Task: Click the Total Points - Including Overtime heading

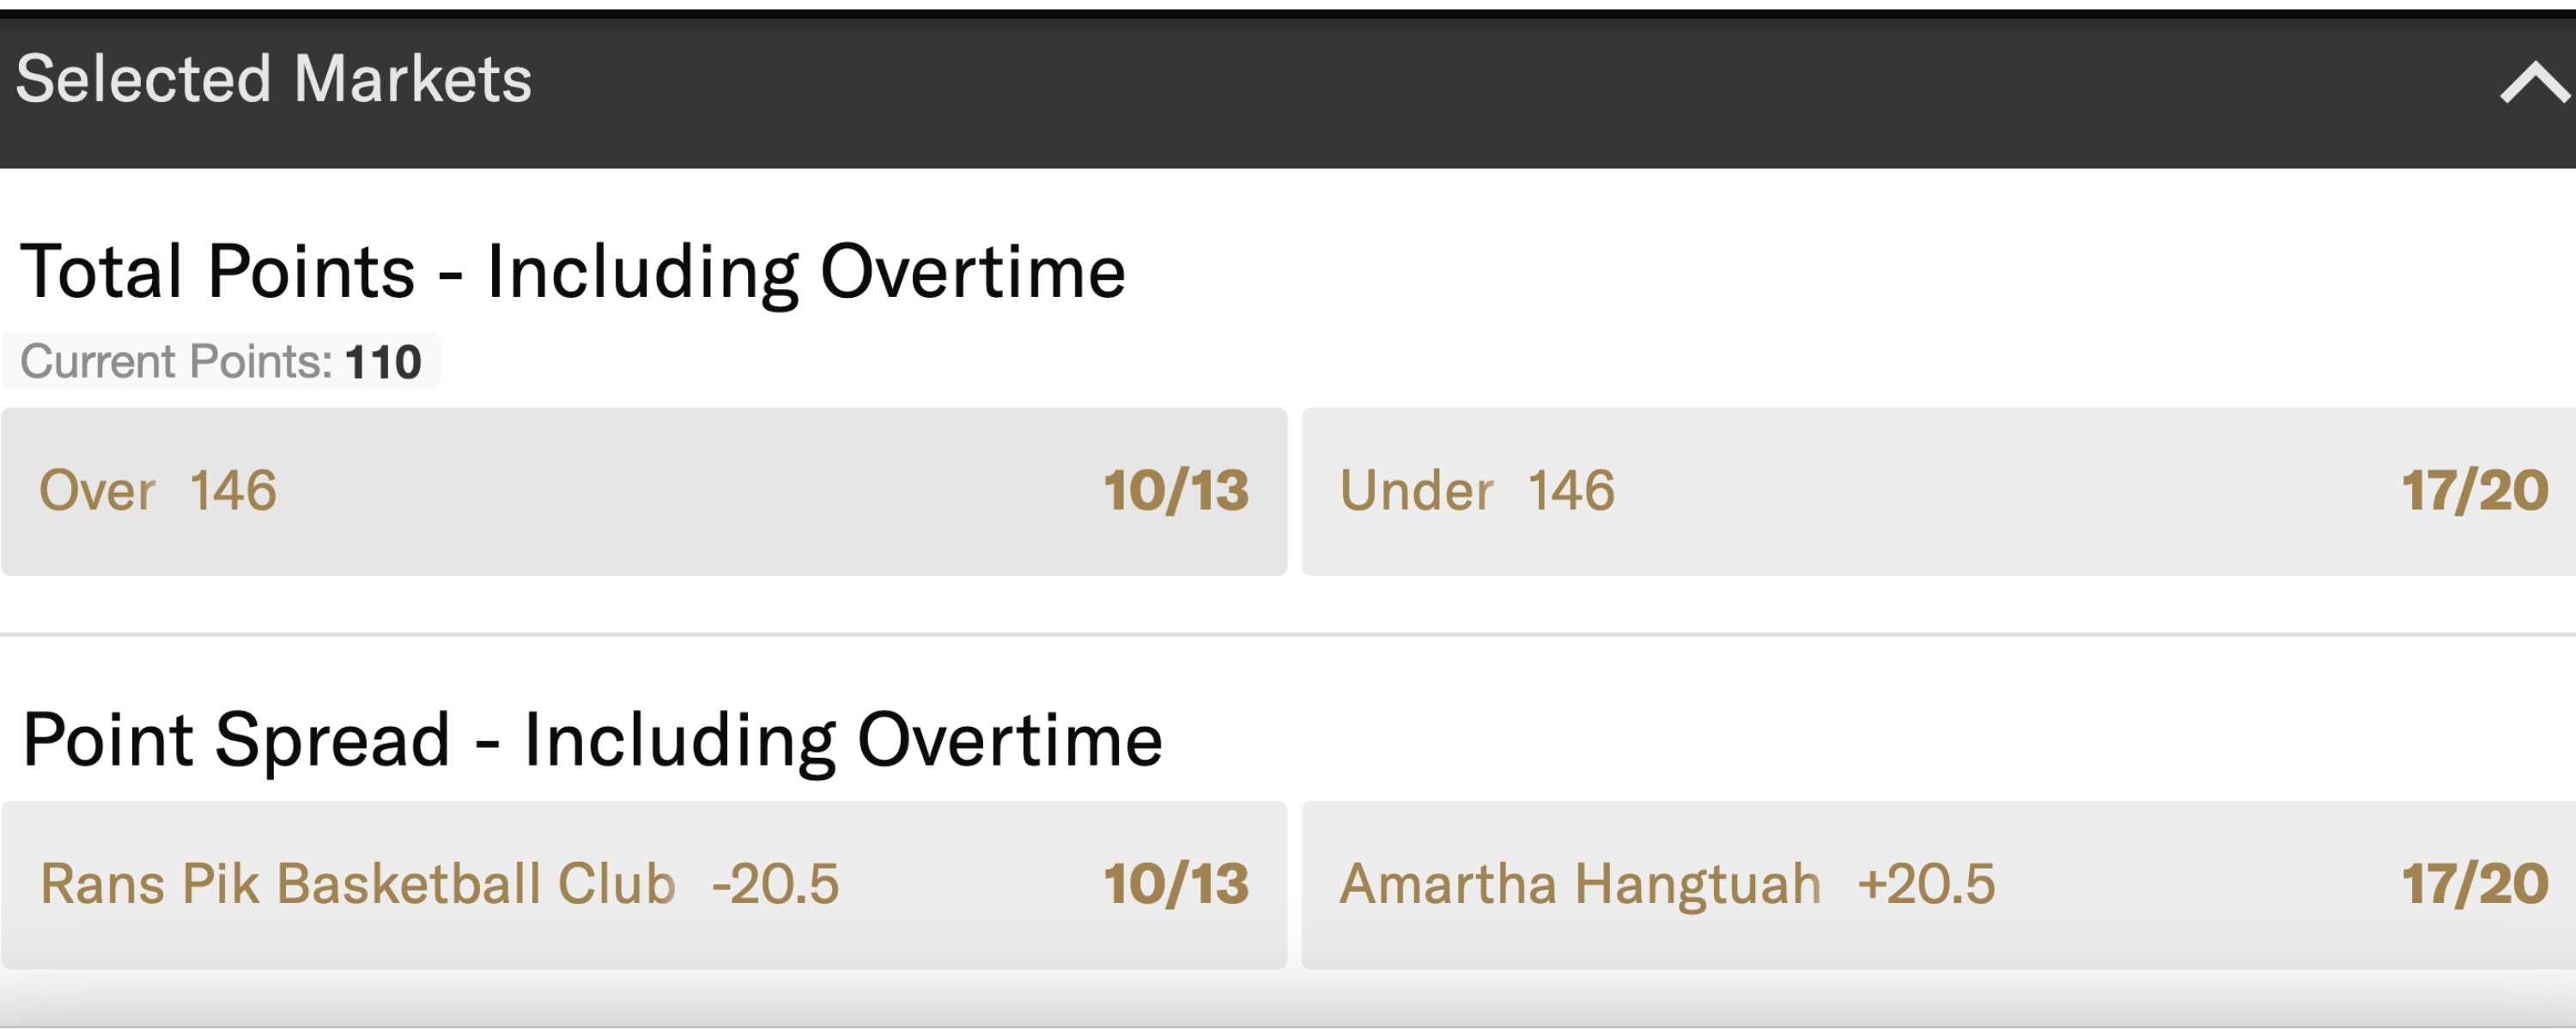Action: click(x=572, y=272)
